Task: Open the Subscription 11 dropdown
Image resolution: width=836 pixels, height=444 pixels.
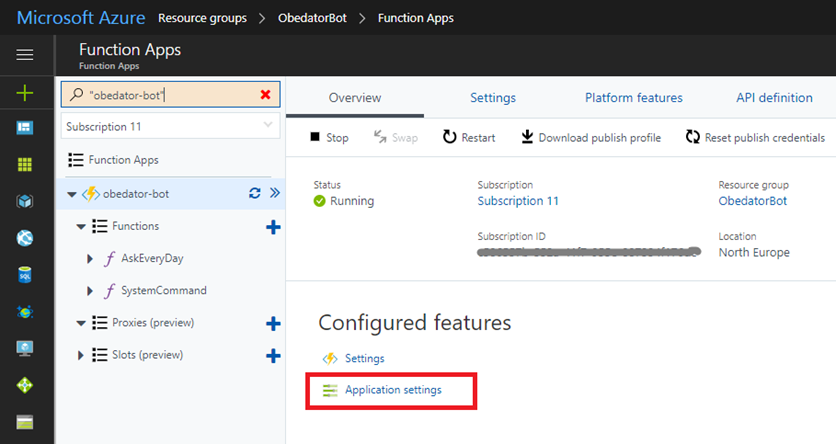Action: (x=170, y=127)
